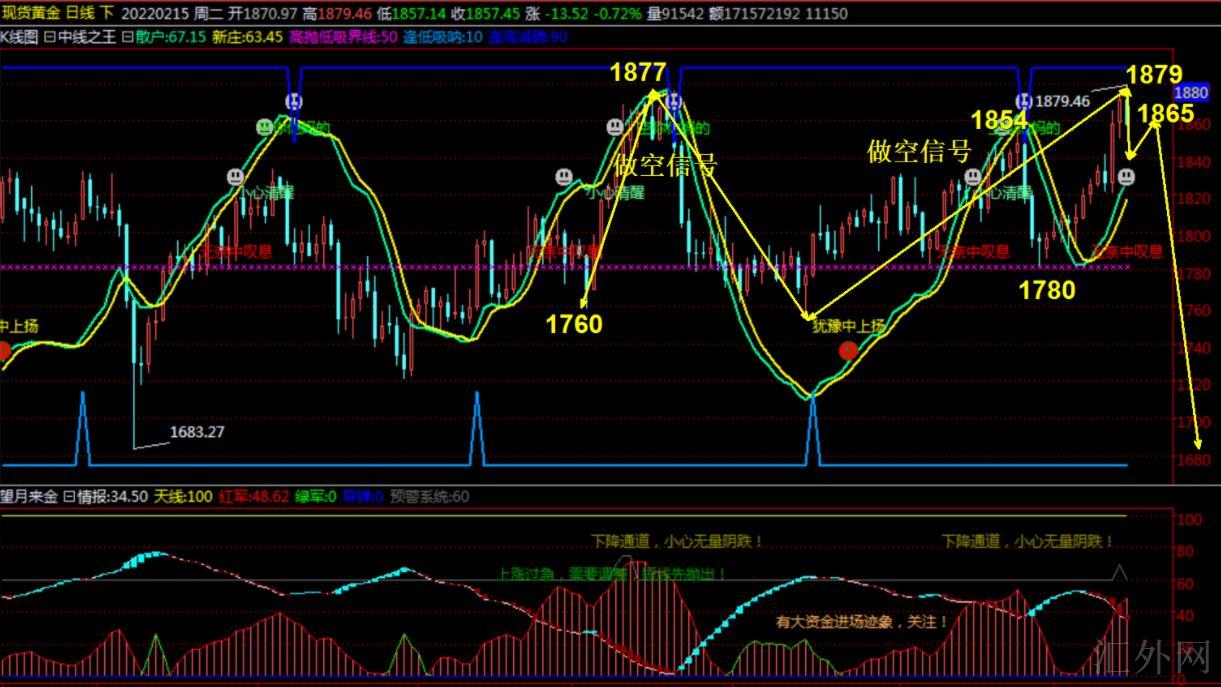Collapse the 情报 indicator box toggle
Screen dimensions: 1221x687
pos(69,496)
